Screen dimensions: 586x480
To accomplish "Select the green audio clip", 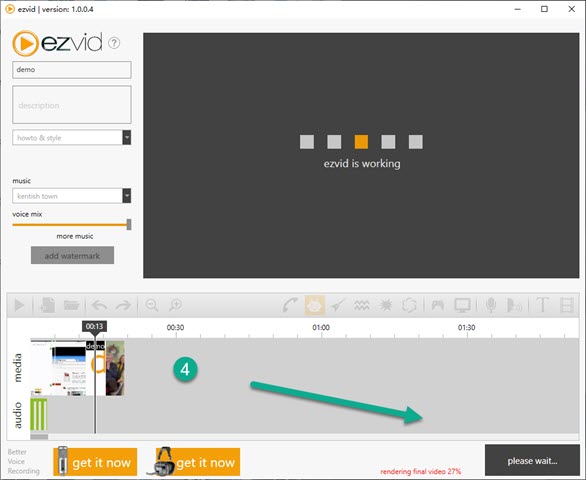I will tap(38, 415).
